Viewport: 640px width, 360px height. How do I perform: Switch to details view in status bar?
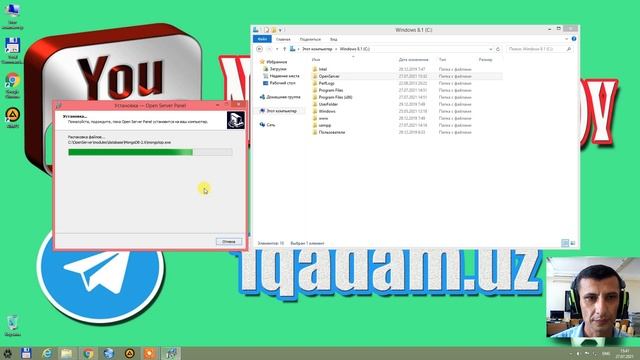pos(565,243)
